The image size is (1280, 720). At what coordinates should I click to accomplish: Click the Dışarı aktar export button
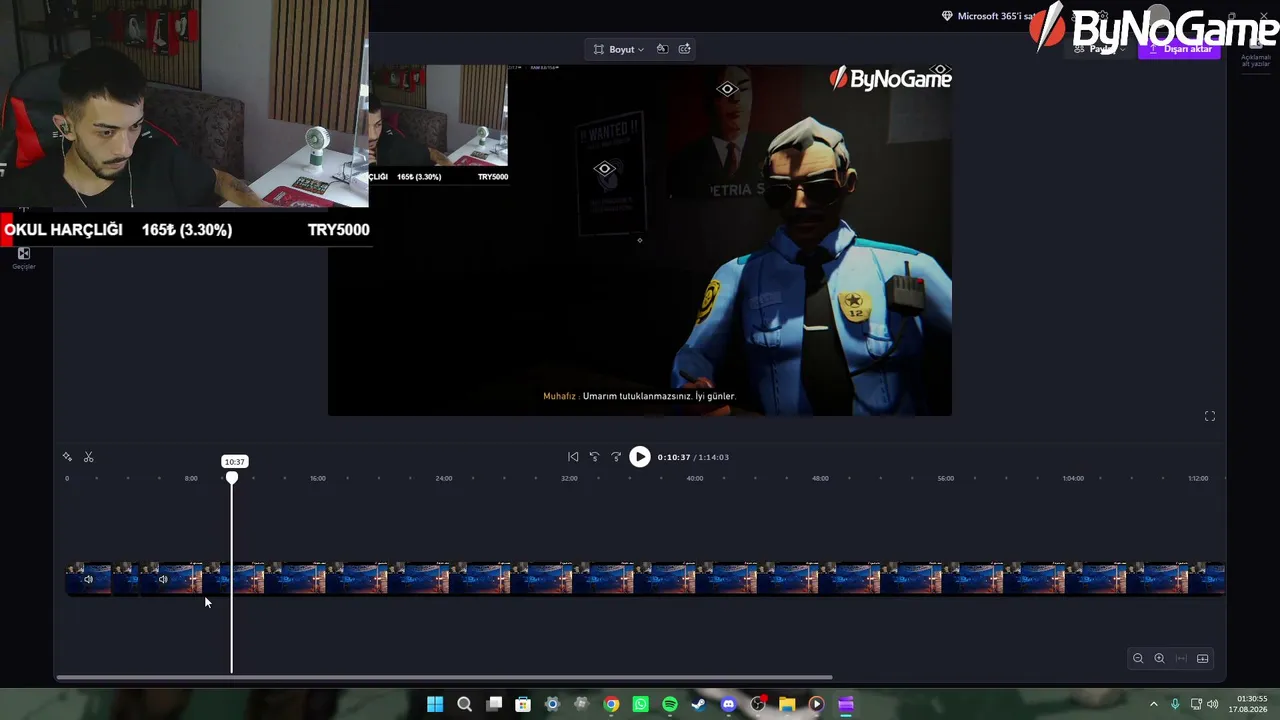tap(1180, 49)
